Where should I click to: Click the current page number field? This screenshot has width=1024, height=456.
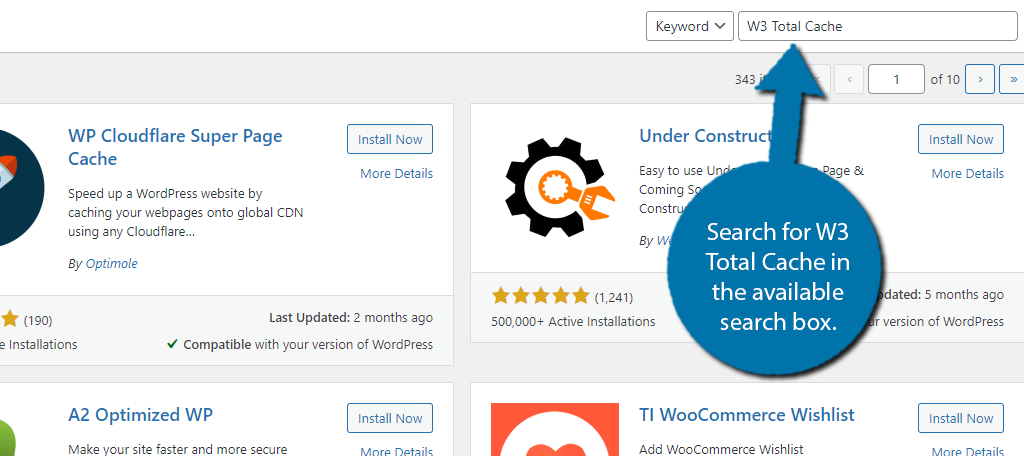[896, 79]
